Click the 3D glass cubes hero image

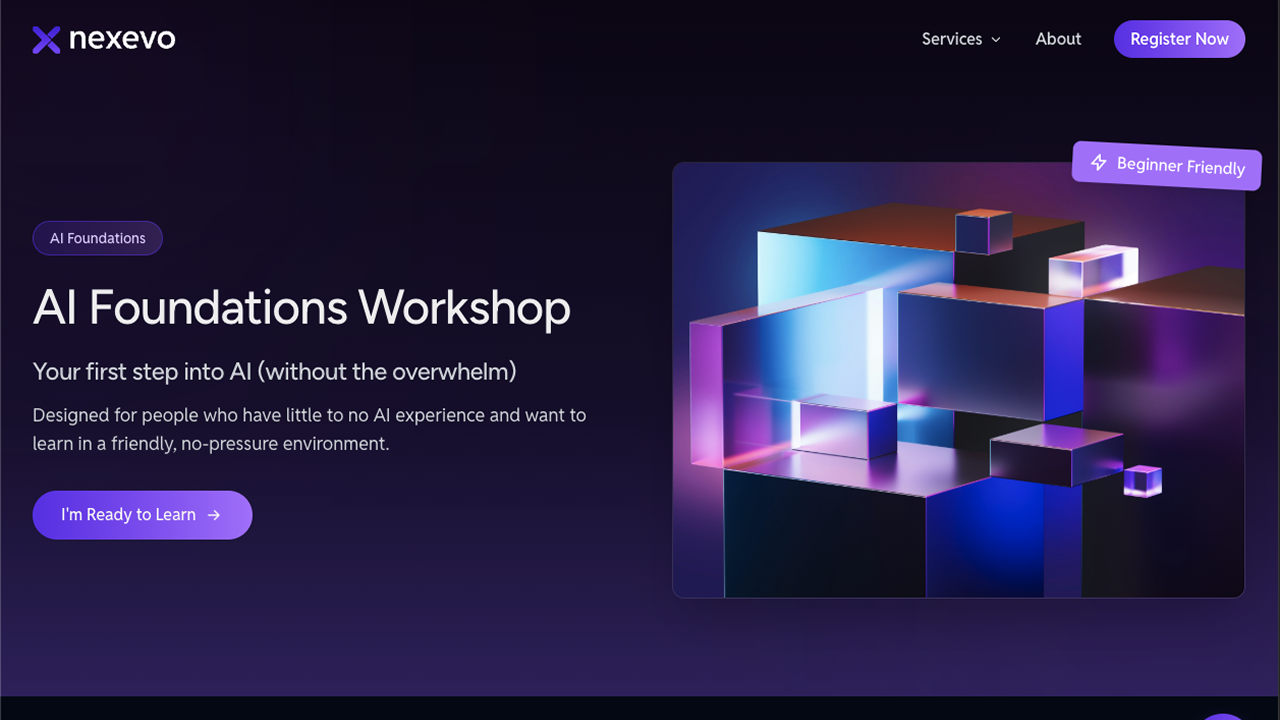coord(958,380)
